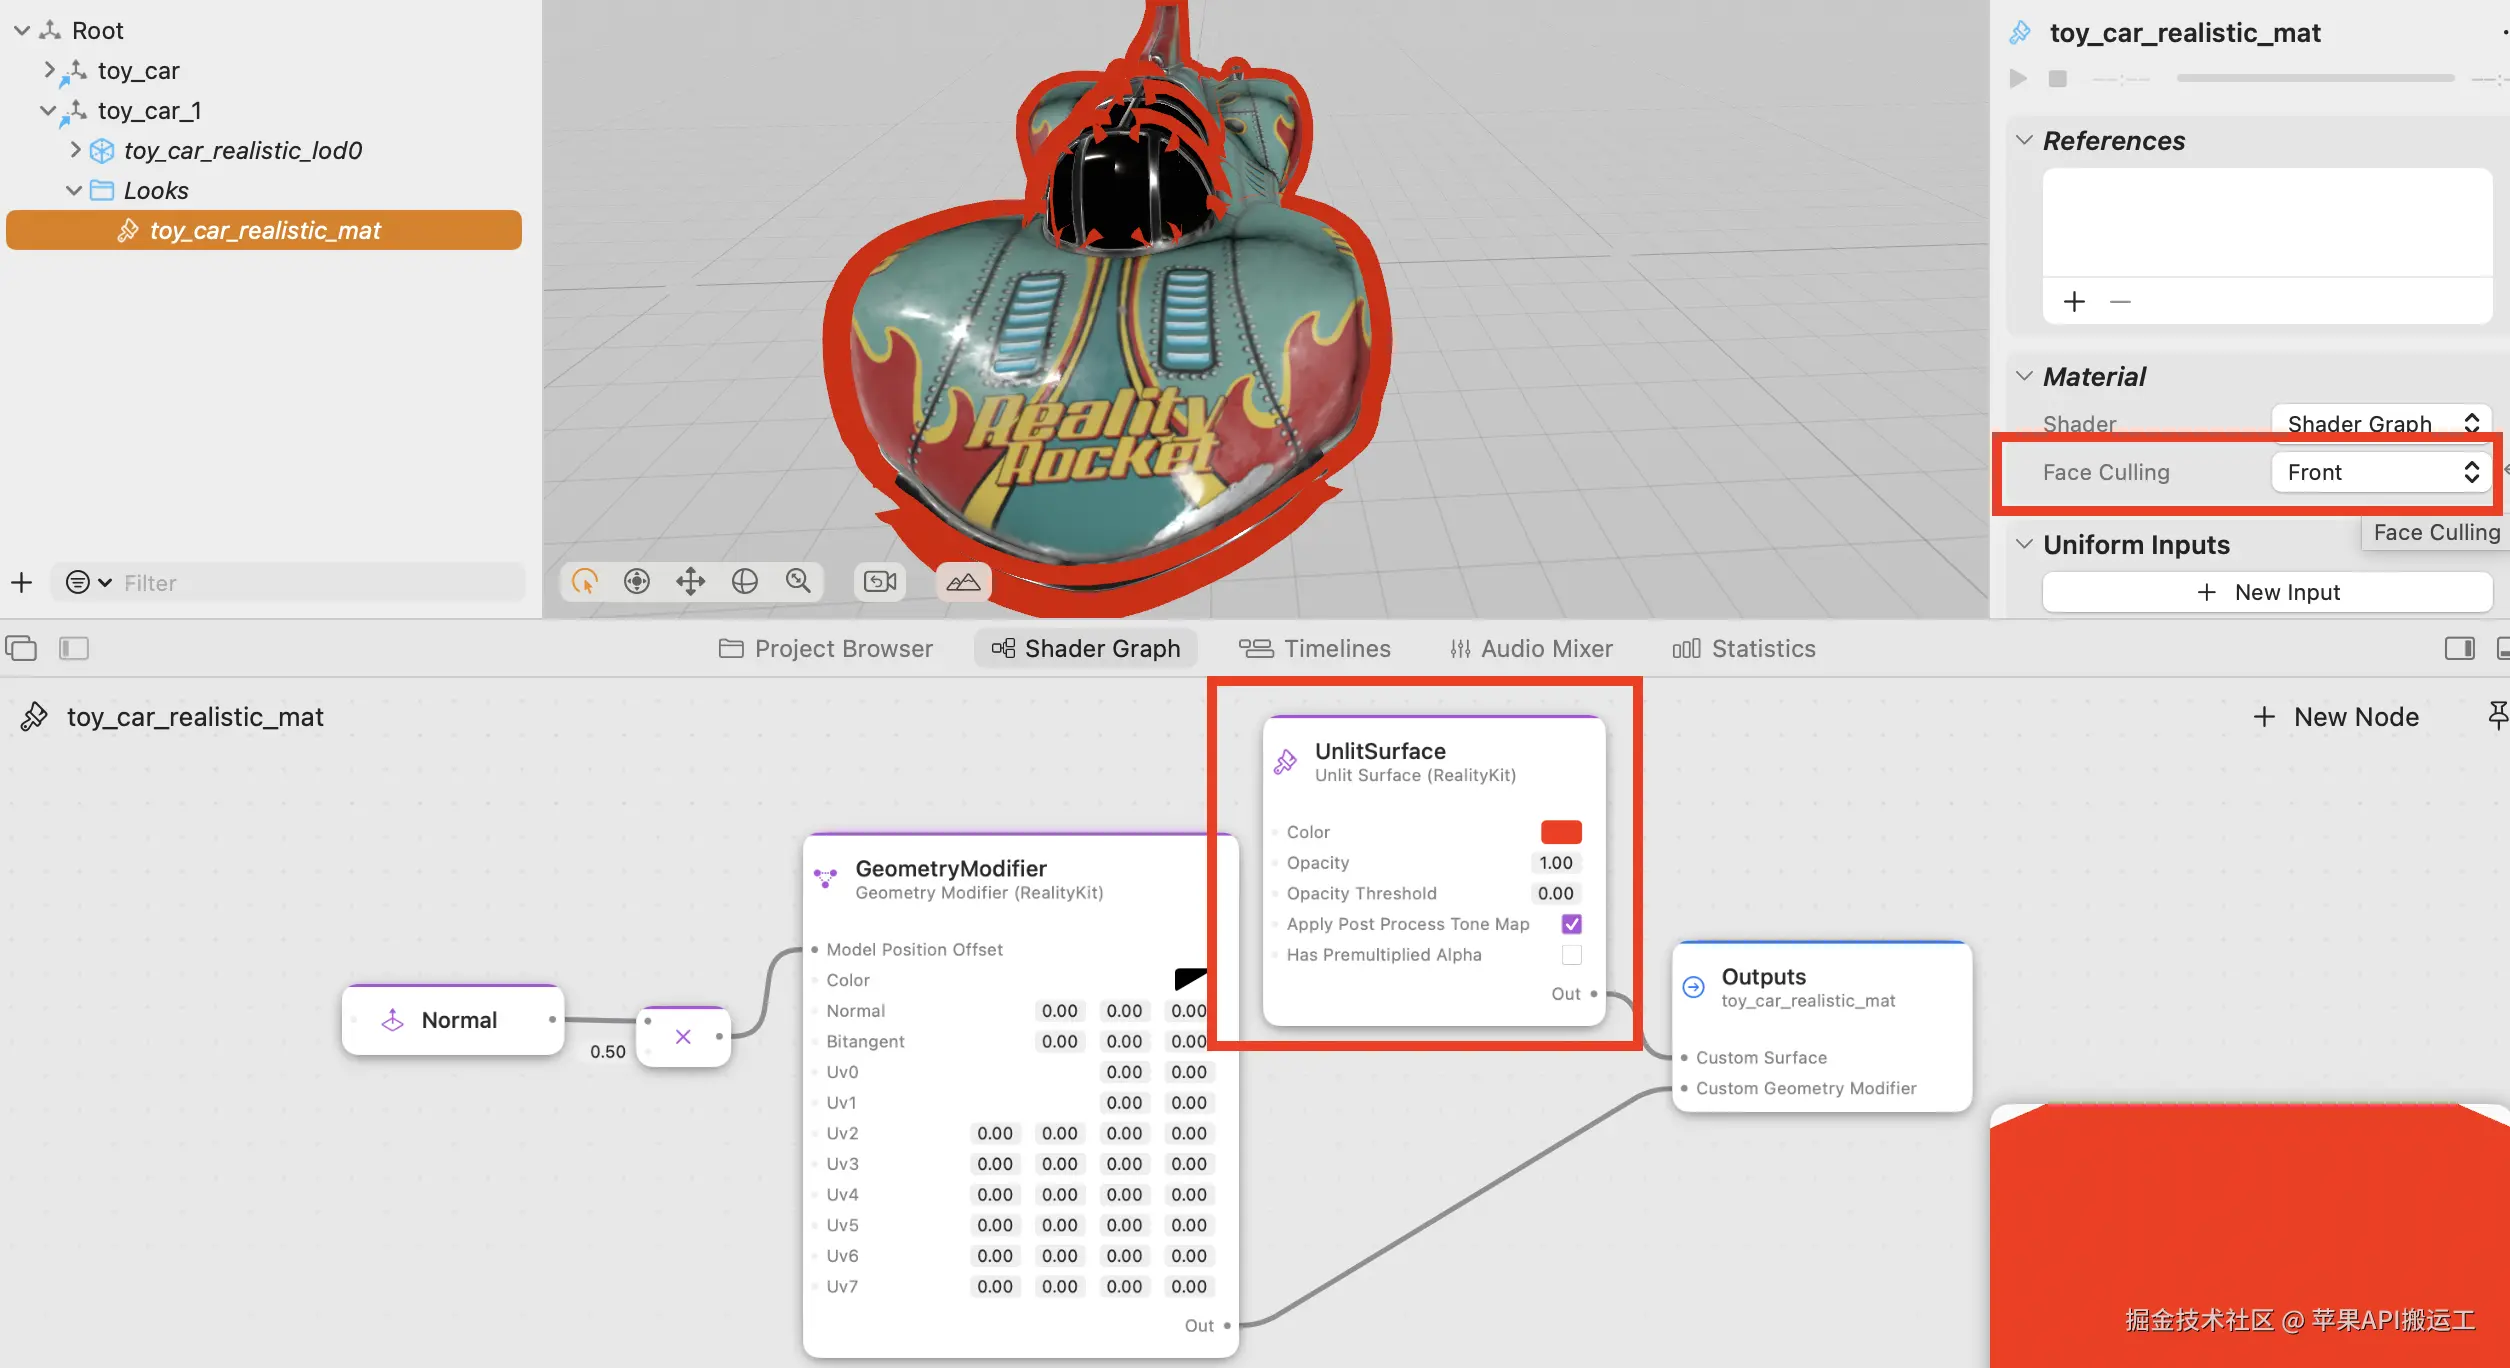Image resolution: width=2510 pixels, height=1368 pixels.
Task: Click the orbit rotate viewport tool icon
Action: point(744,581)
